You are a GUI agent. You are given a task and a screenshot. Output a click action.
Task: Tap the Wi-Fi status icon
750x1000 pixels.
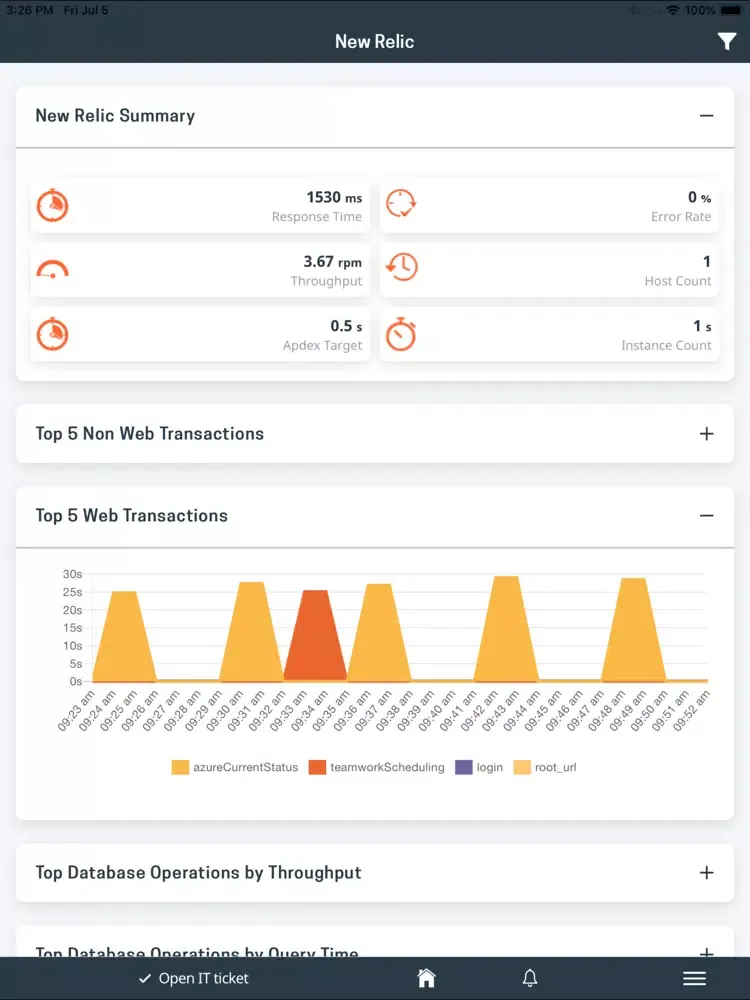(672, 10)
